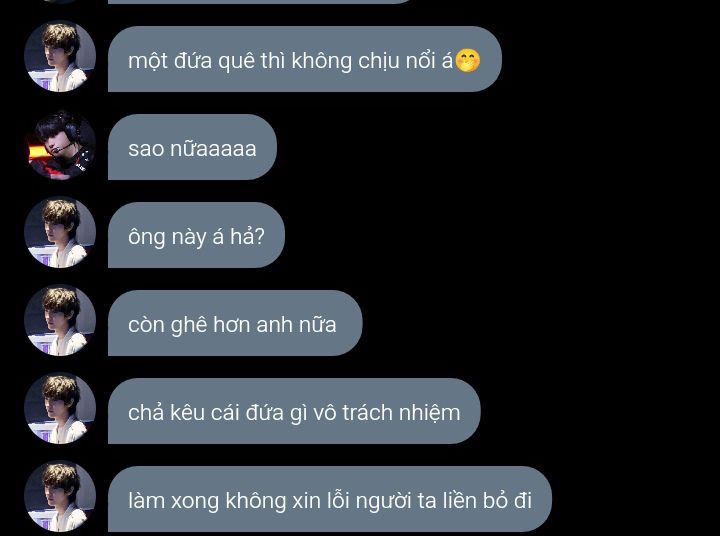The image size is (720, 536).
Task: Tap the headset gamer avatar
Action: [x=60, y=144]
